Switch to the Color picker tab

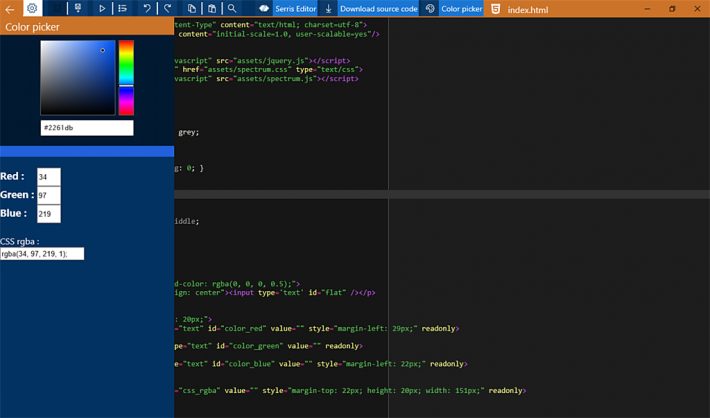[461, 9]
